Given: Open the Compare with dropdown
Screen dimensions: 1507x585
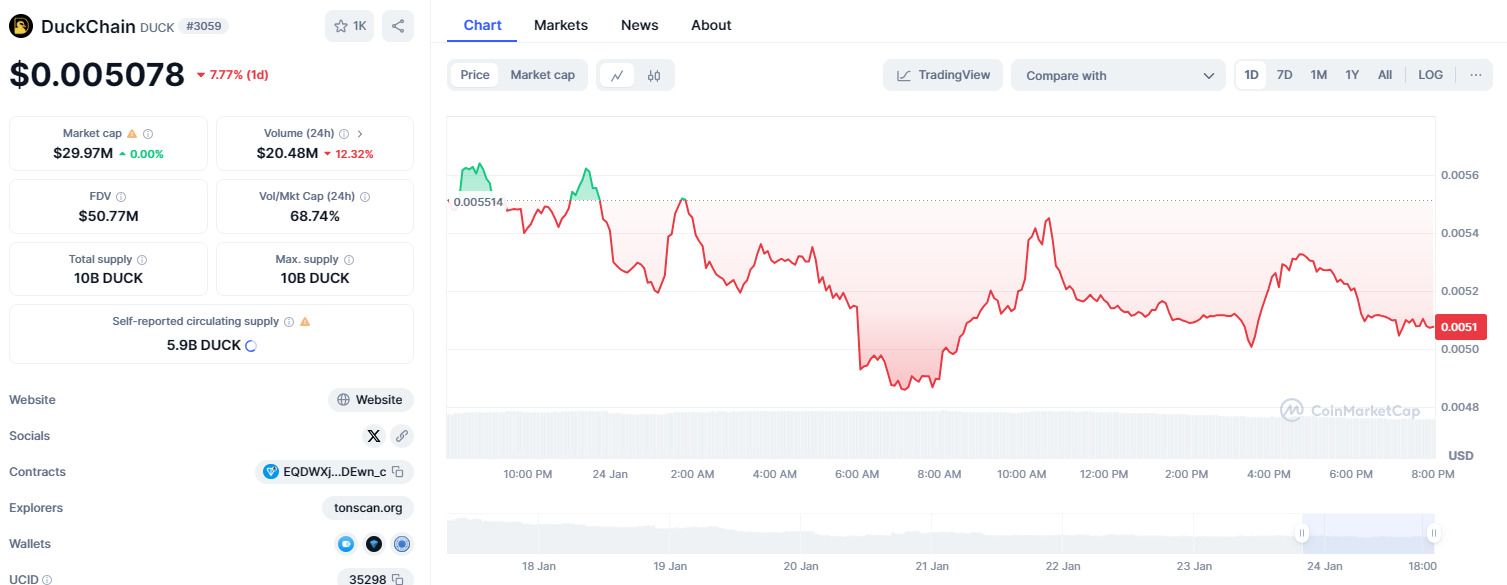Looking at the screenshot, I should (x=1118, y=75).
